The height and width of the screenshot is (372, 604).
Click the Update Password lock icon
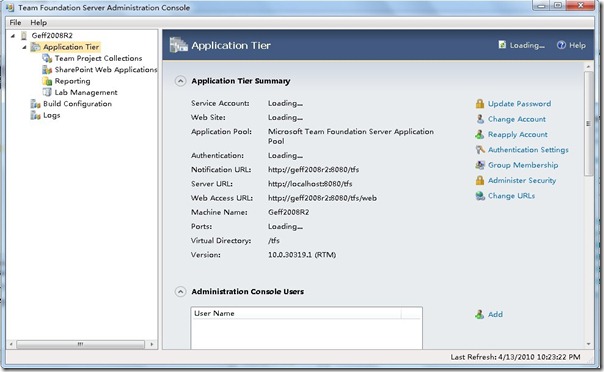480,104
